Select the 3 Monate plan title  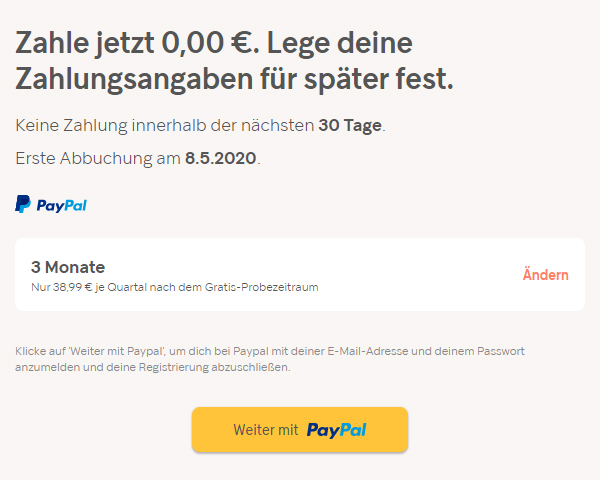68,267
